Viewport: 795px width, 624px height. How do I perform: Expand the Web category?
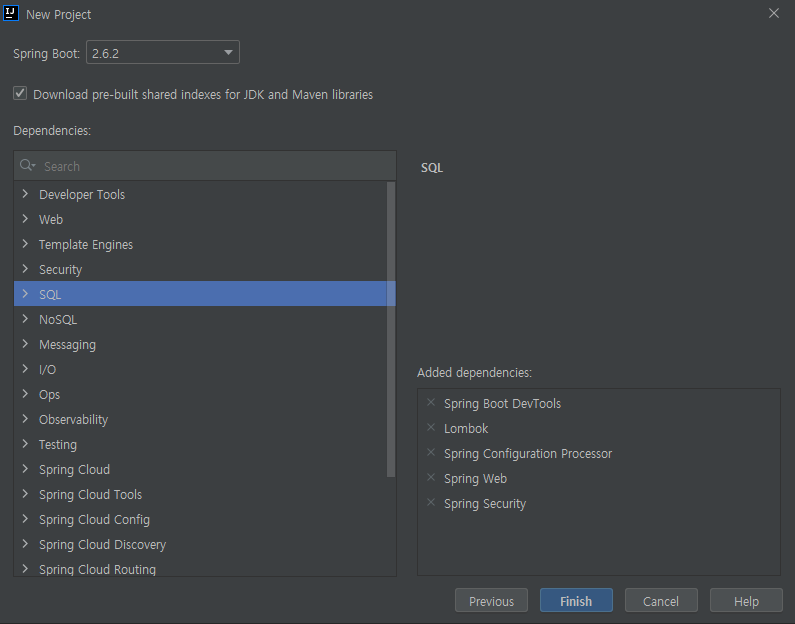coord(25,218)
